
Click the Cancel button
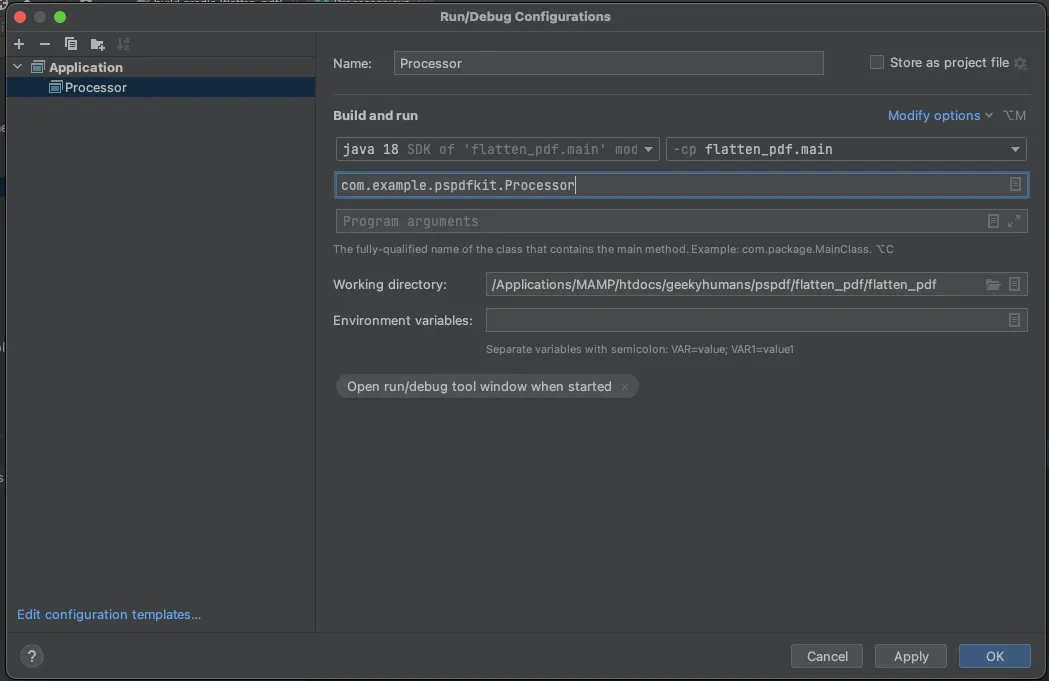tap(827, 656)
